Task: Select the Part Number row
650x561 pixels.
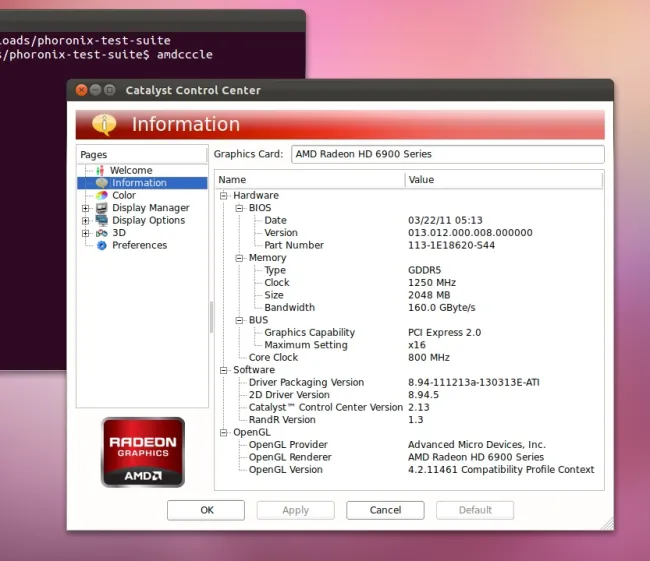Action: point(409,245)
